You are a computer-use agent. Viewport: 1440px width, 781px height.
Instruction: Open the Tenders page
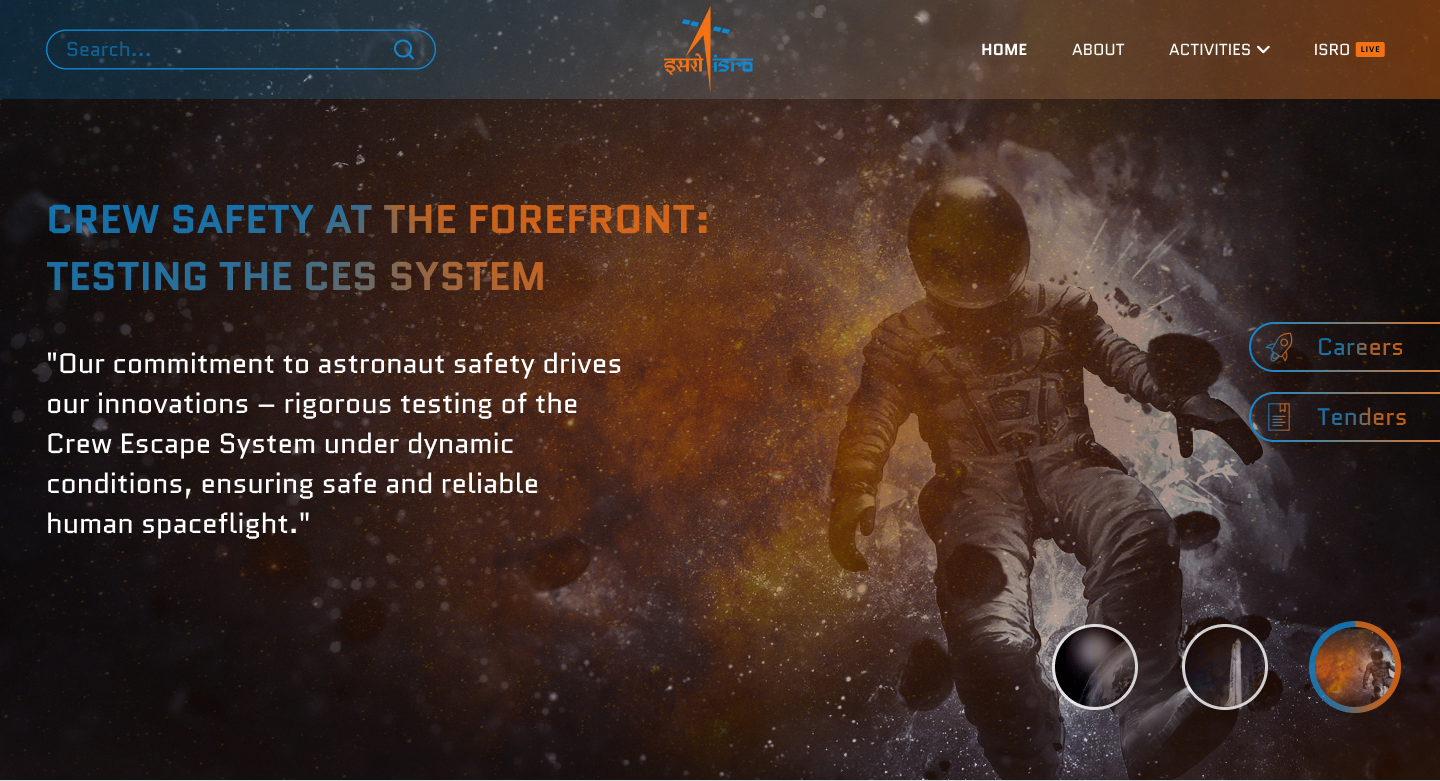1362,417
